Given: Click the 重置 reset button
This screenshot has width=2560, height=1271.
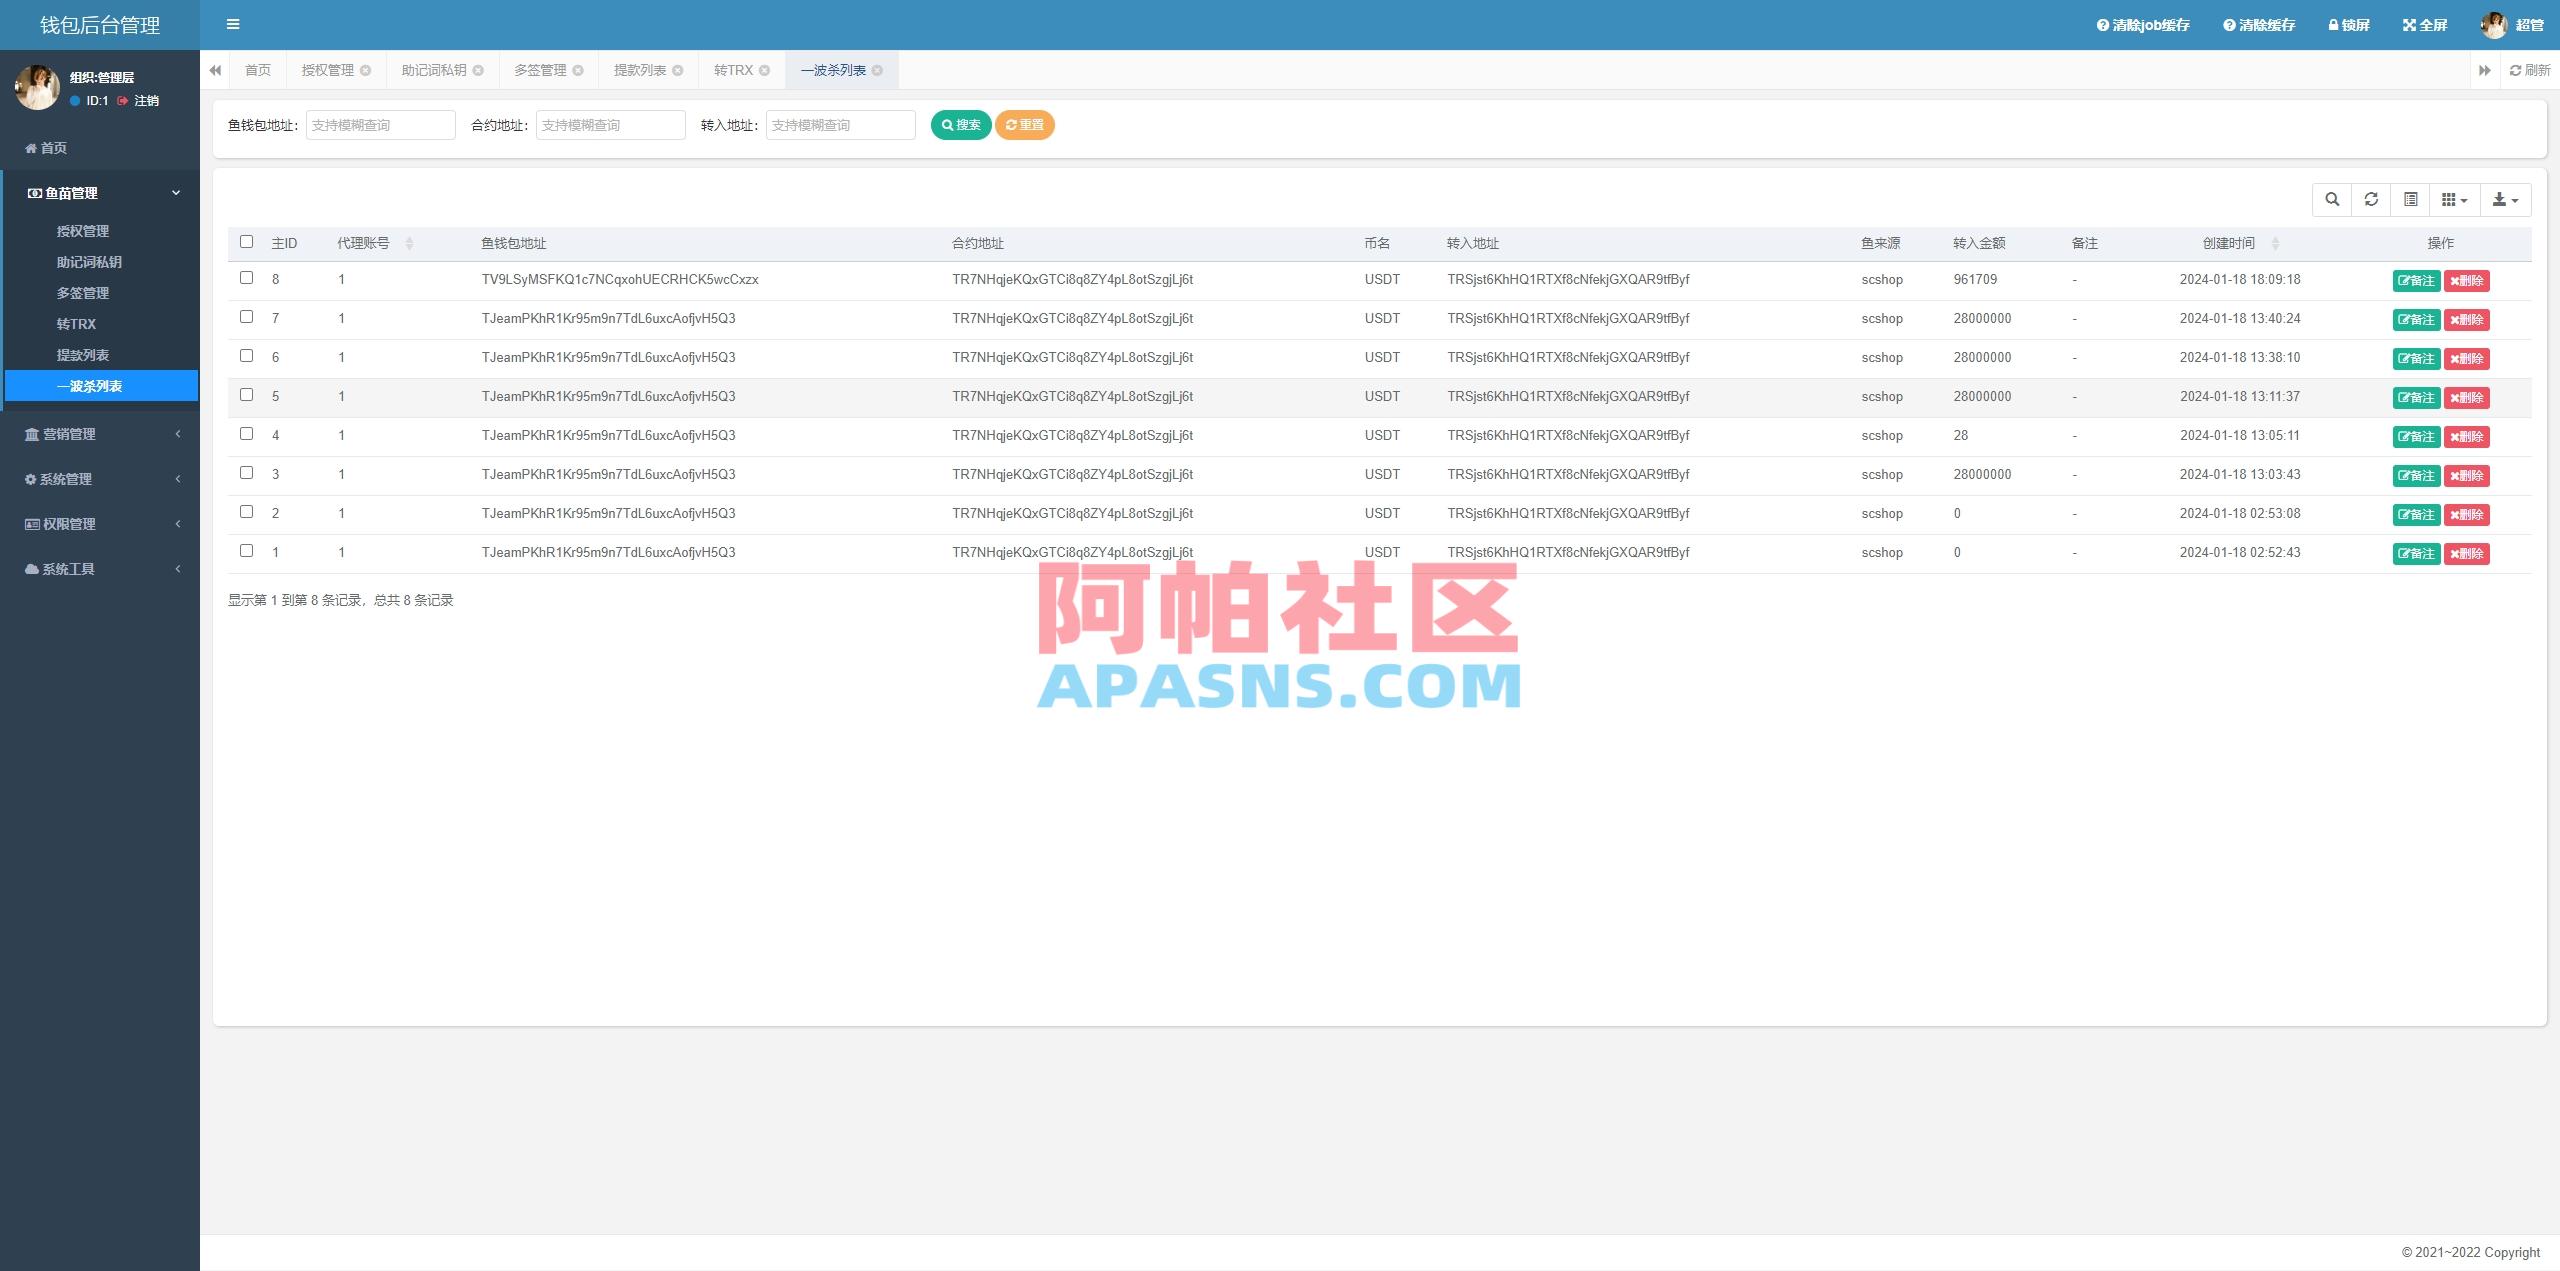Looking at the screenshot, I should (1024, 125).
